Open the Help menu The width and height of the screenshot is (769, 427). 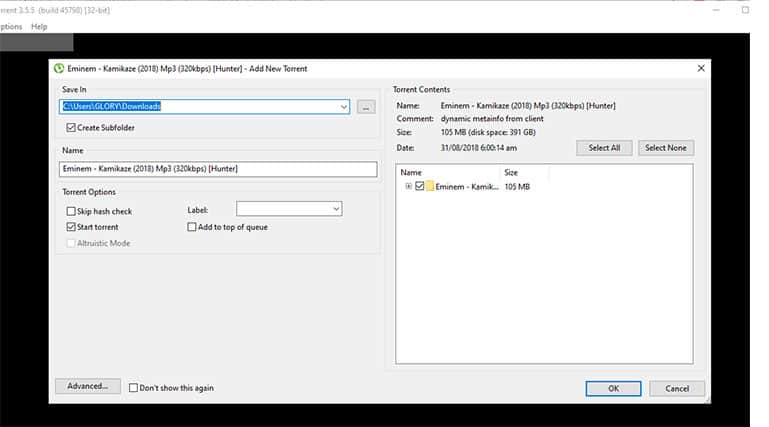click(39, 26)
